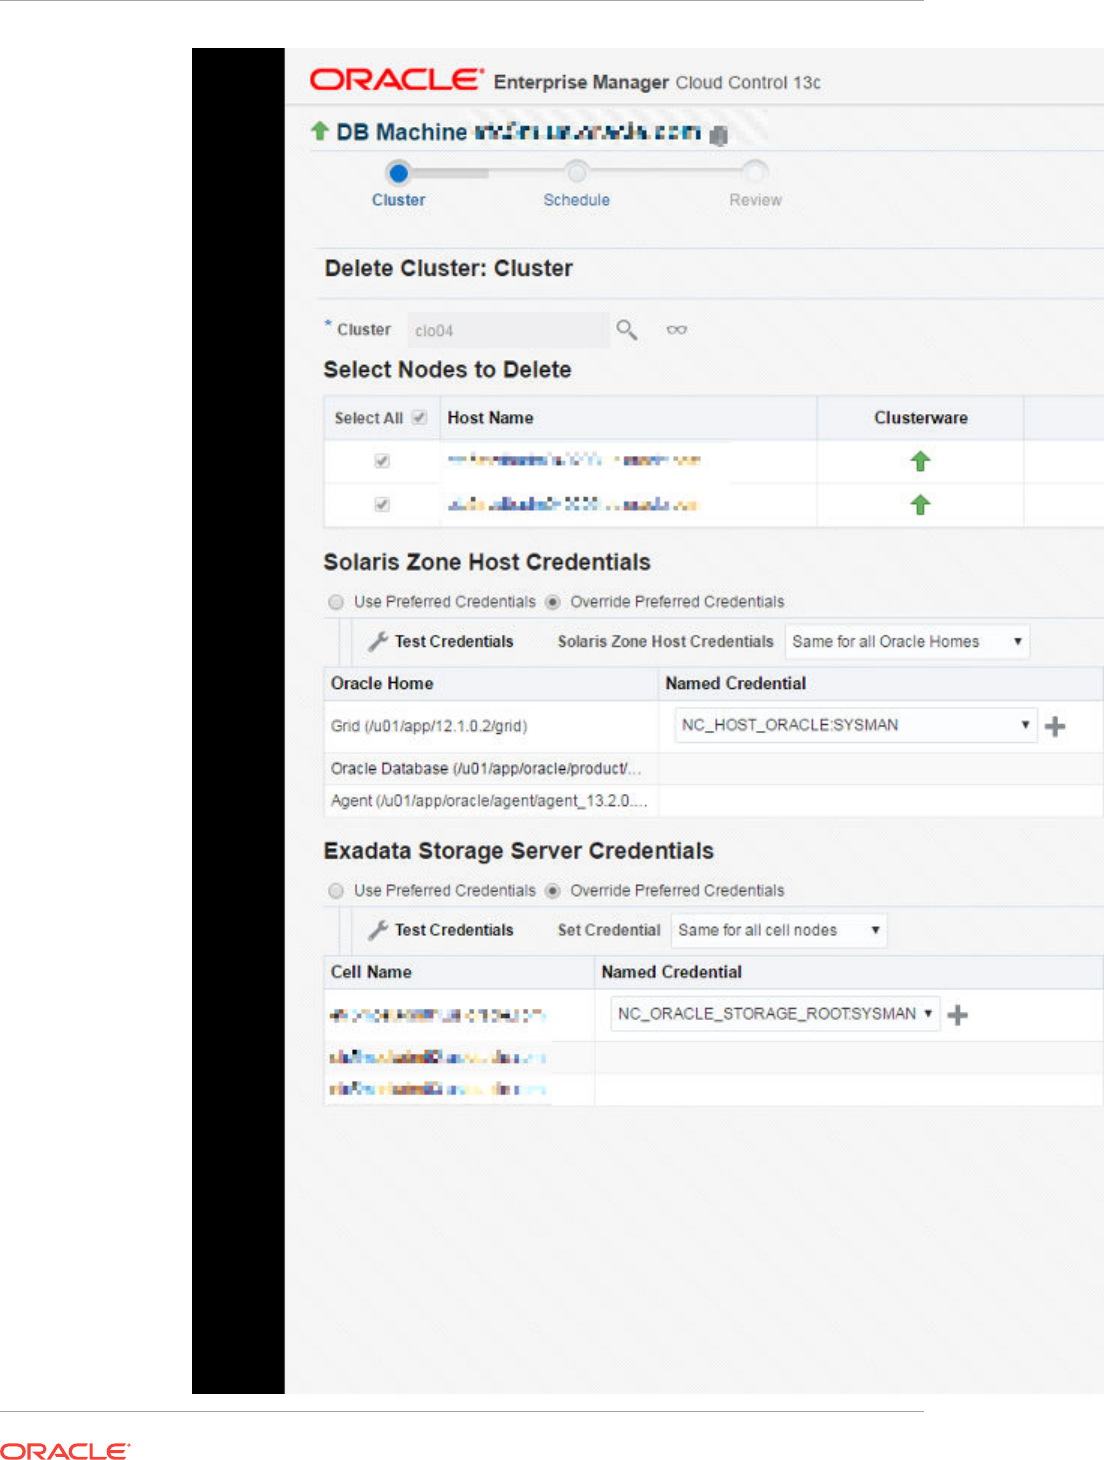Add a named credential for Grid home
The width and height of the screenshot is (1104, 1460).
(1055, 727)
